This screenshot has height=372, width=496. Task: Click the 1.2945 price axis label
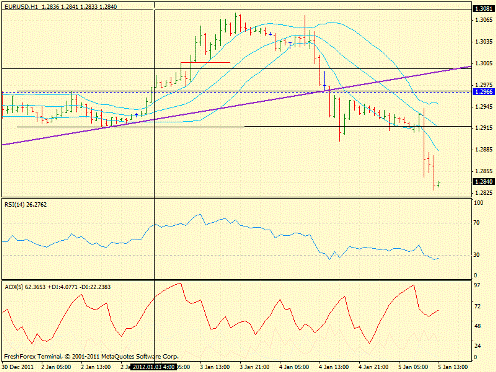[x=484, y=107]
